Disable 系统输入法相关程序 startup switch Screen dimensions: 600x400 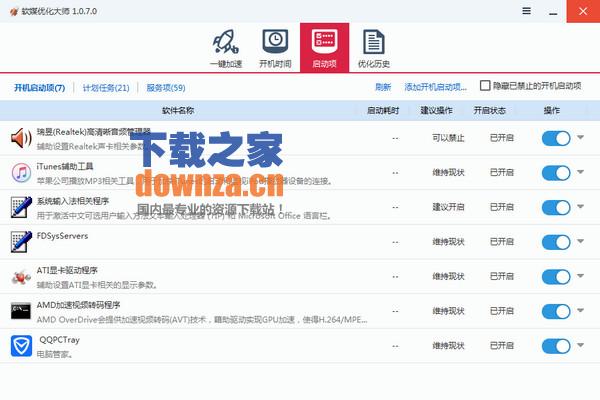coord(556,207)
